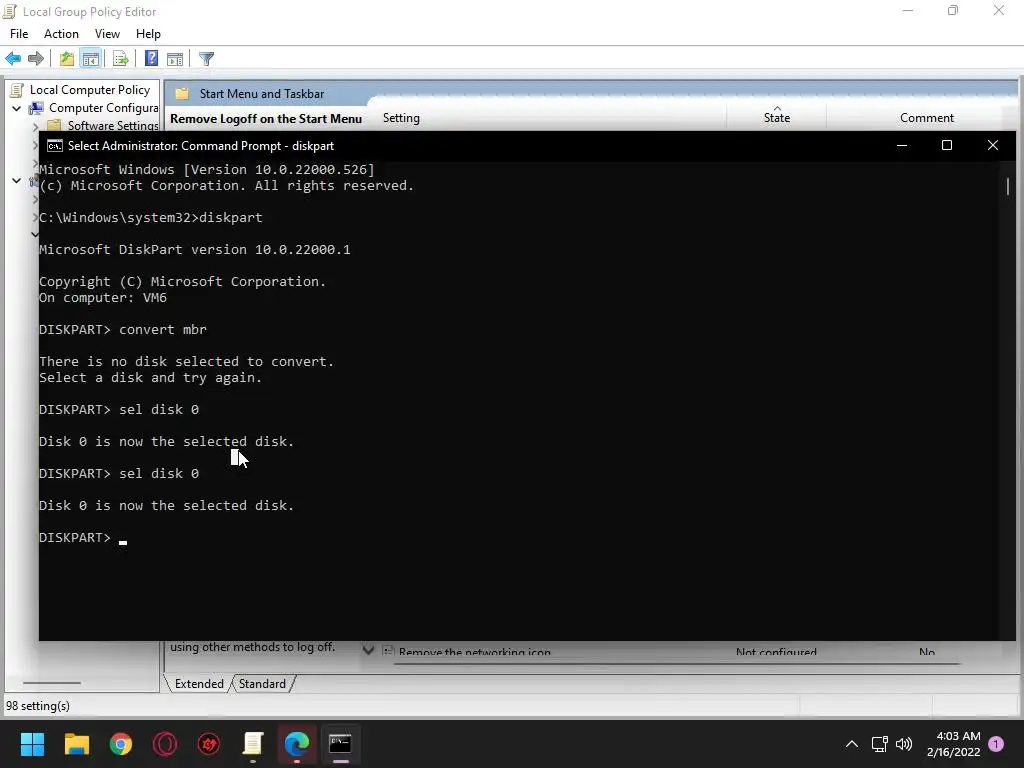Image resolution: width=1024 pixels, height=768 pixels.
Task: Click 'There is no disk selected to convert.'
Action: [x=187, y=362]
